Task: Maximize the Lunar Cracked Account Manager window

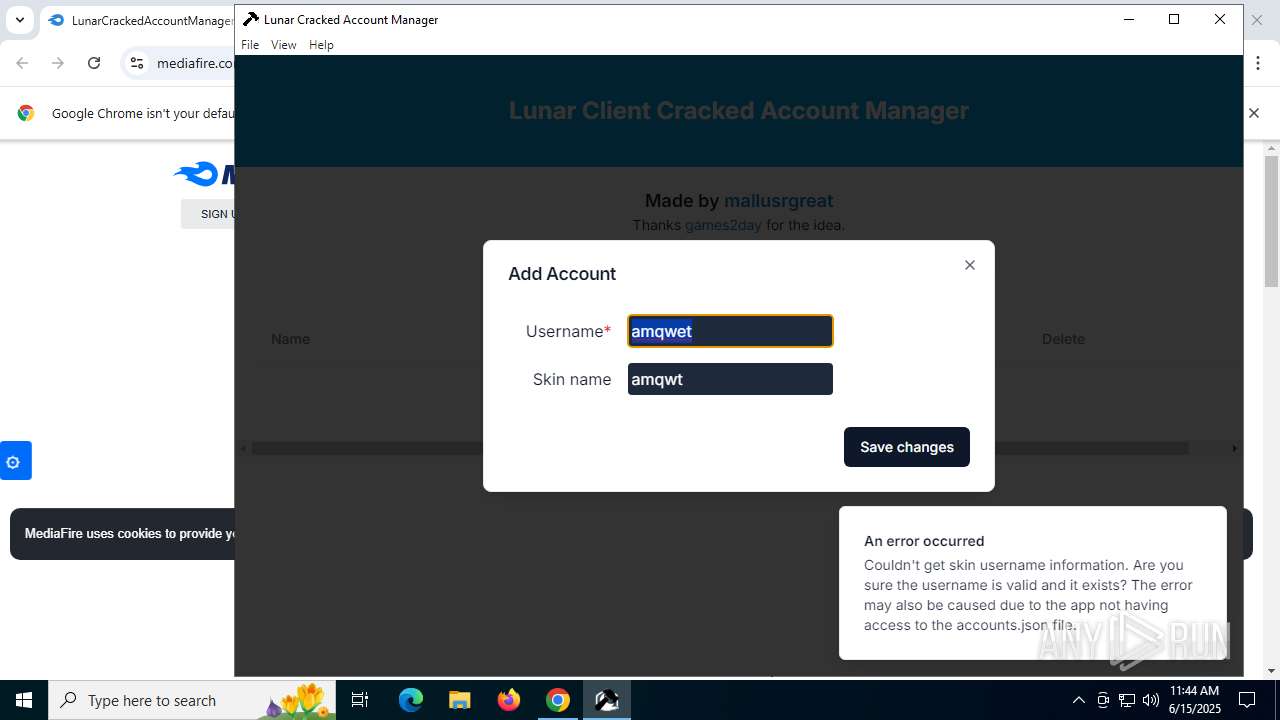Action: pyautogui.click(x=1174, y=19)
